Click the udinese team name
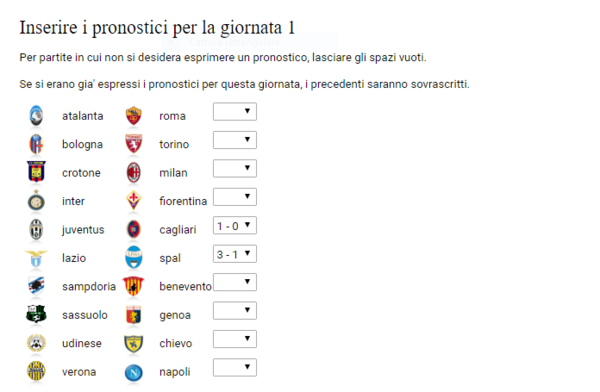Screen dimensions: 600x392 tap(82, 343)
